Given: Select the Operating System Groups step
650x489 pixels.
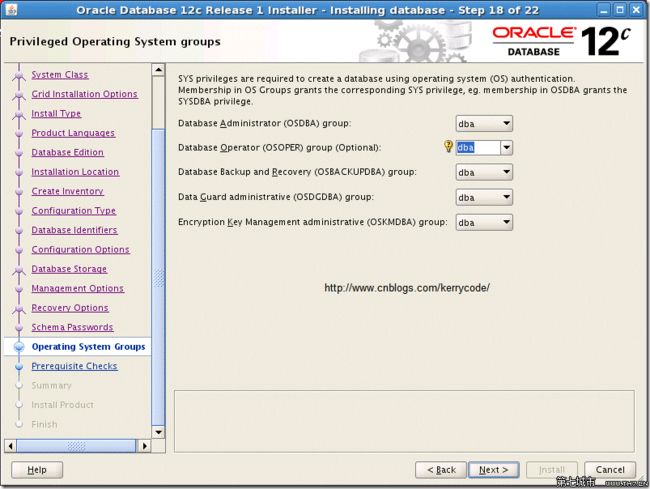Looking at the screenshot, I should (x=88, y=347).
